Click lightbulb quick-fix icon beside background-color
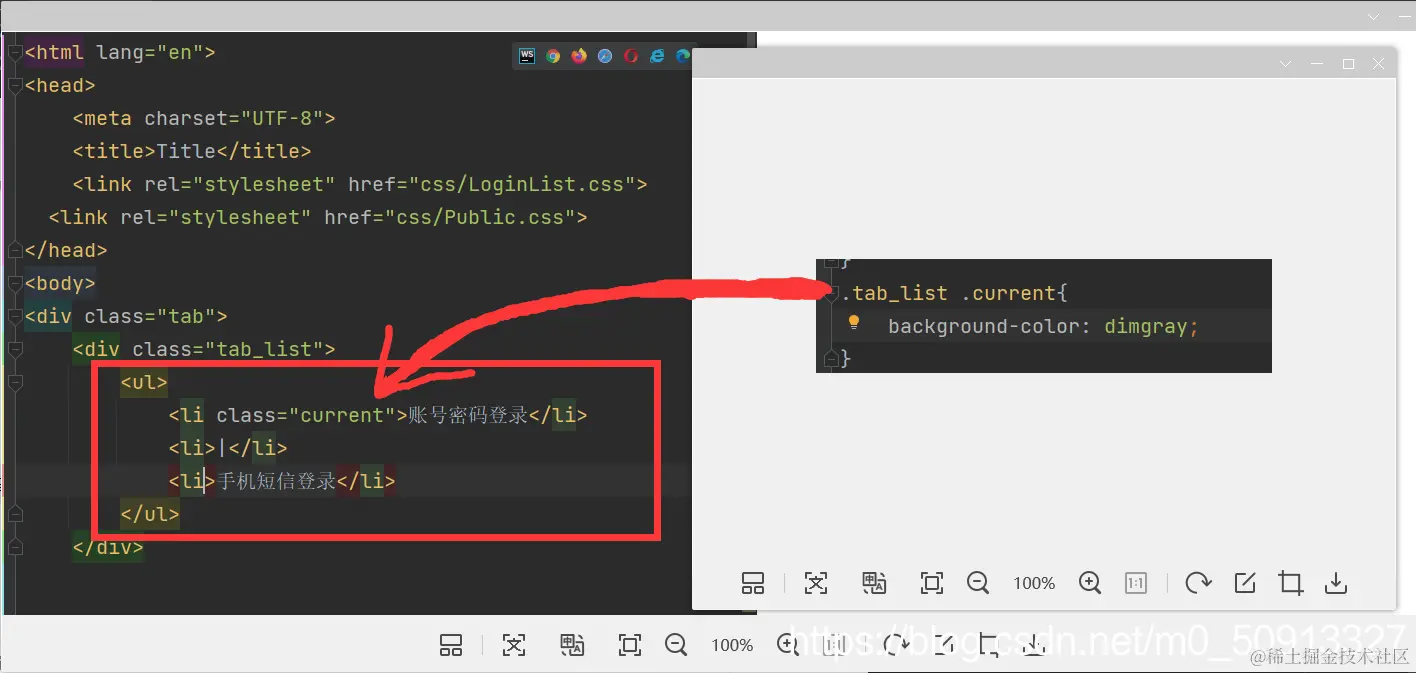 tap(854, 323)
